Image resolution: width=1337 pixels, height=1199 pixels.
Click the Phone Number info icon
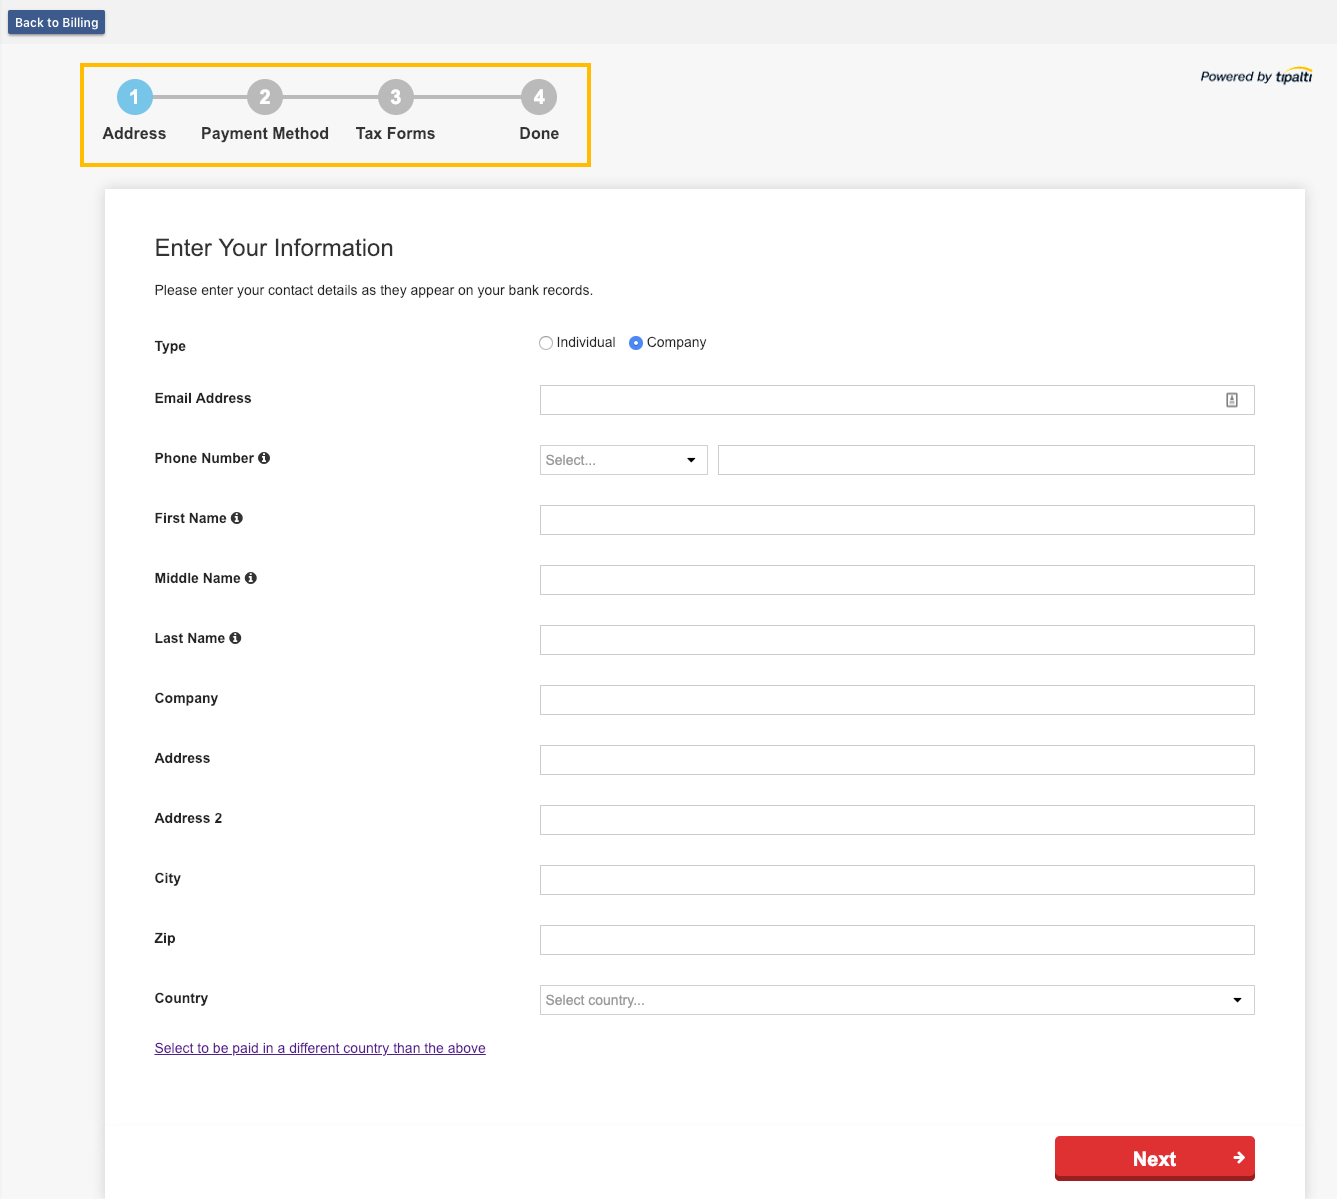click(x=264, y=458)
